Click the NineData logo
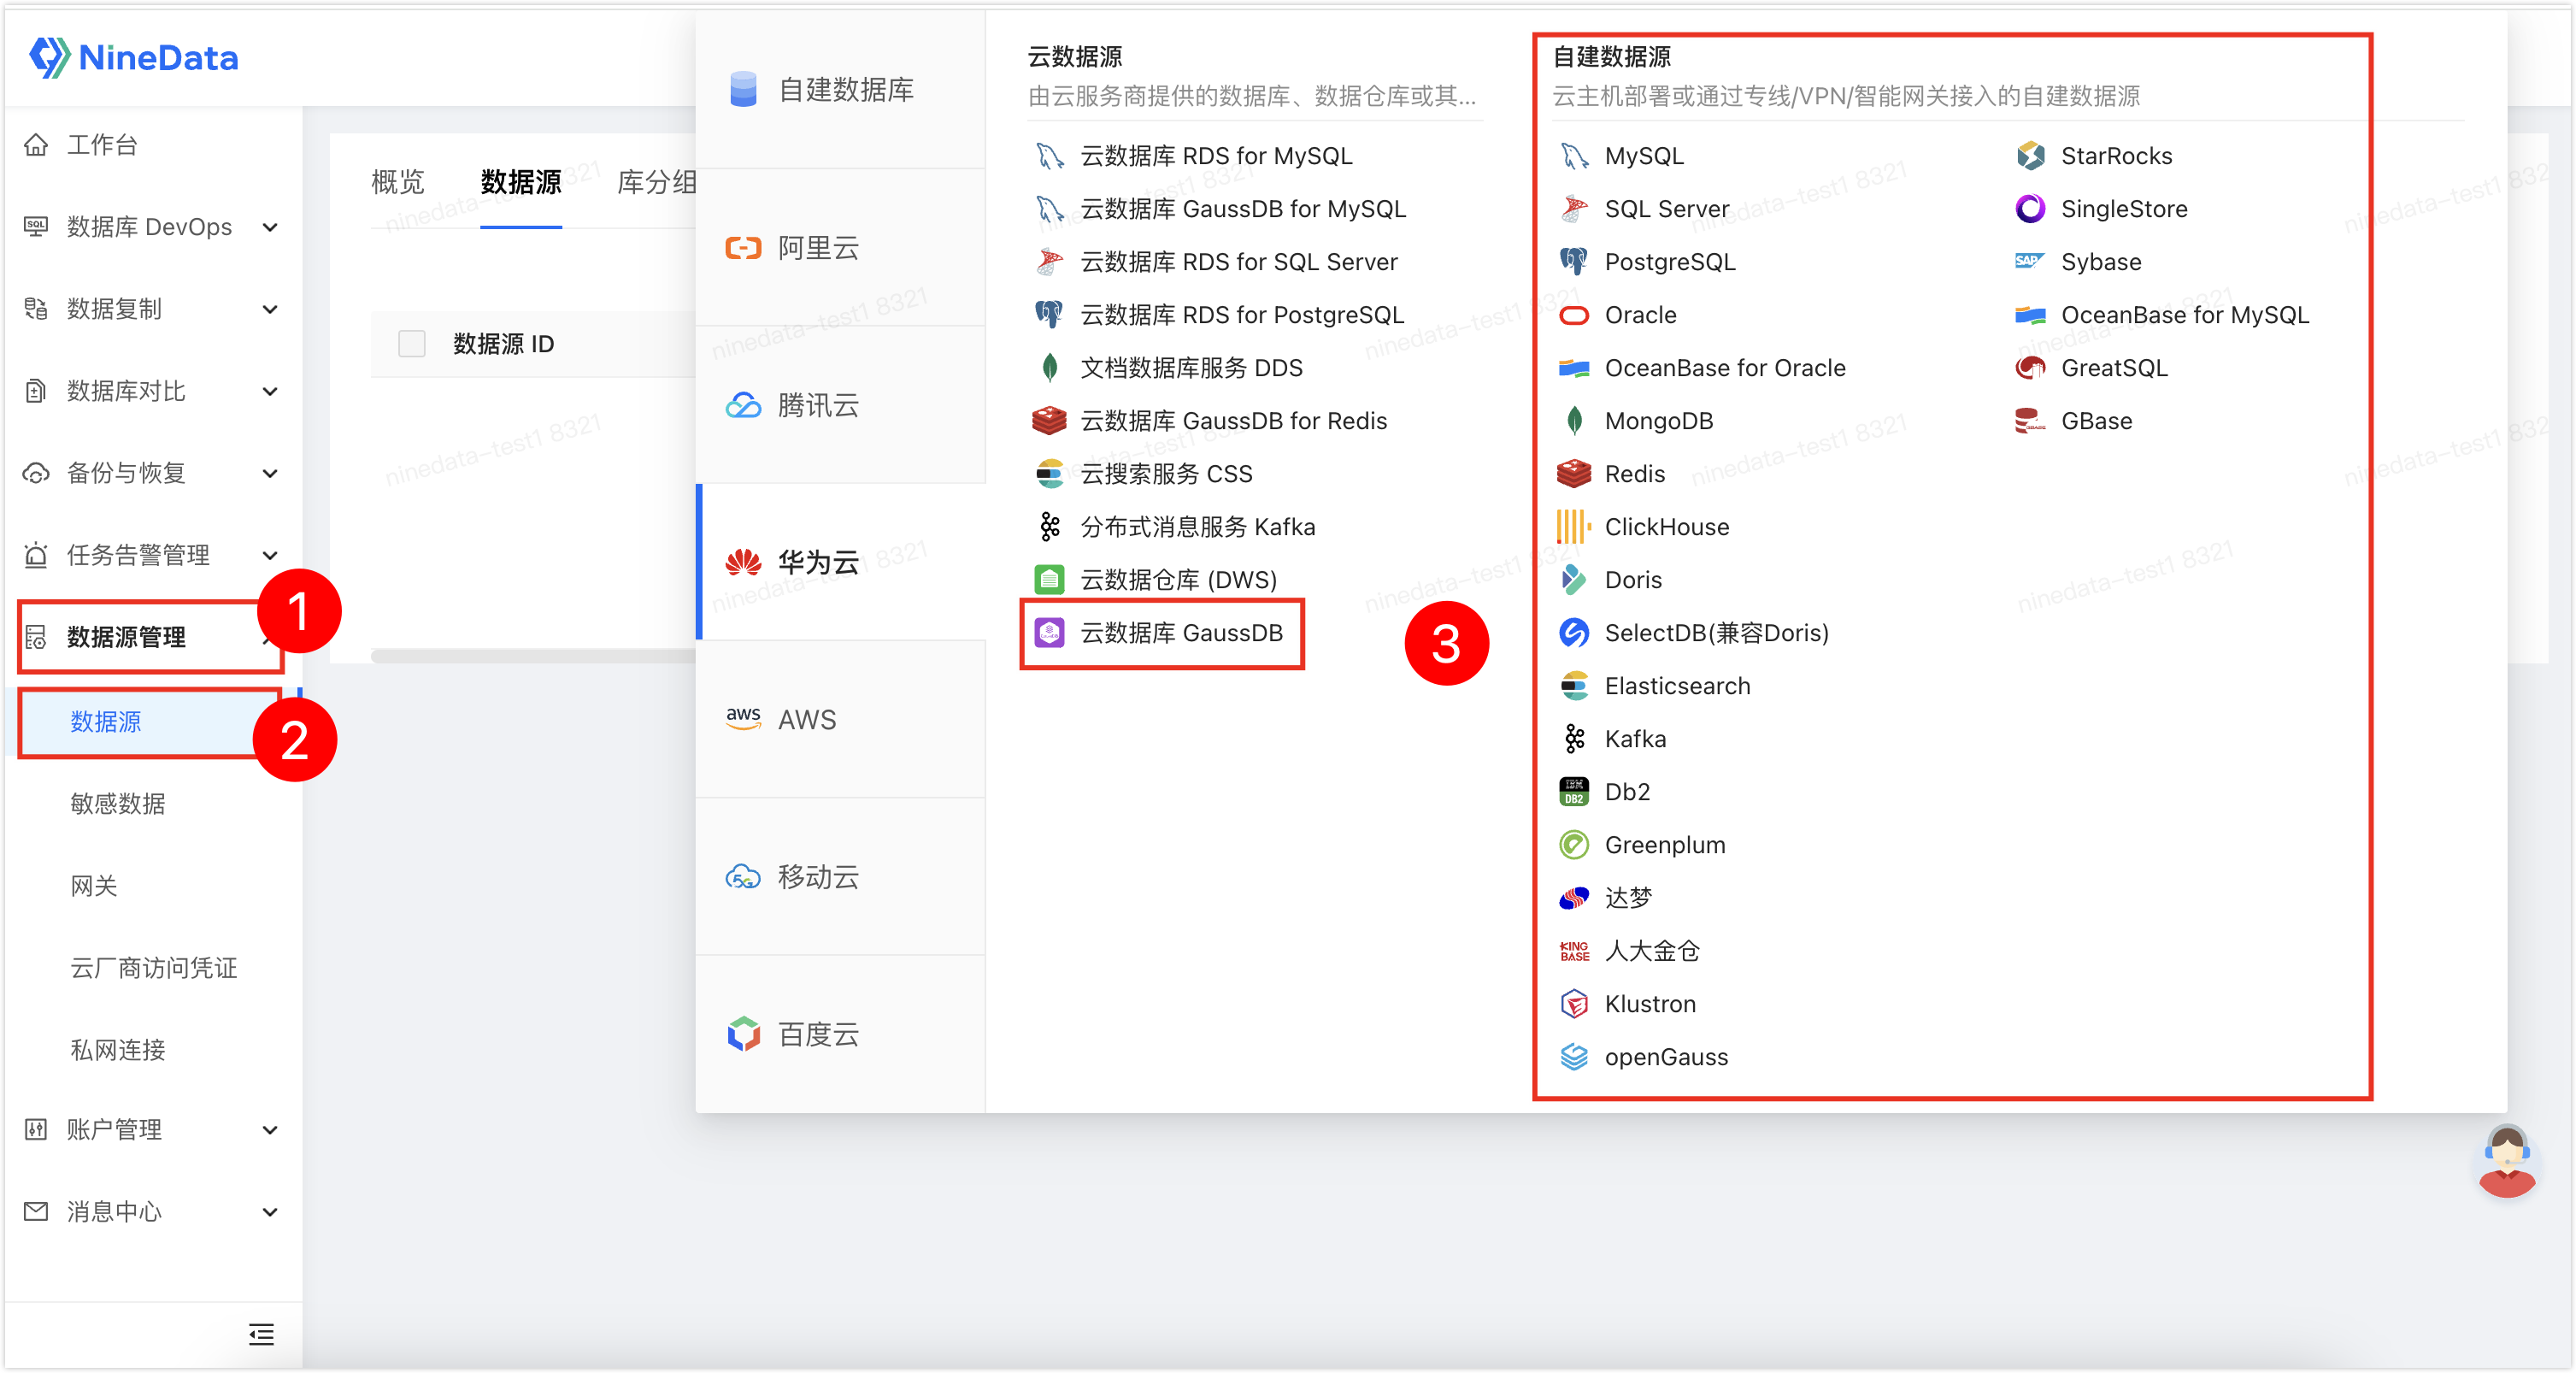The height and width of the screenshot is (1373, 2576). pyautogui.click(x=134, y=57)
